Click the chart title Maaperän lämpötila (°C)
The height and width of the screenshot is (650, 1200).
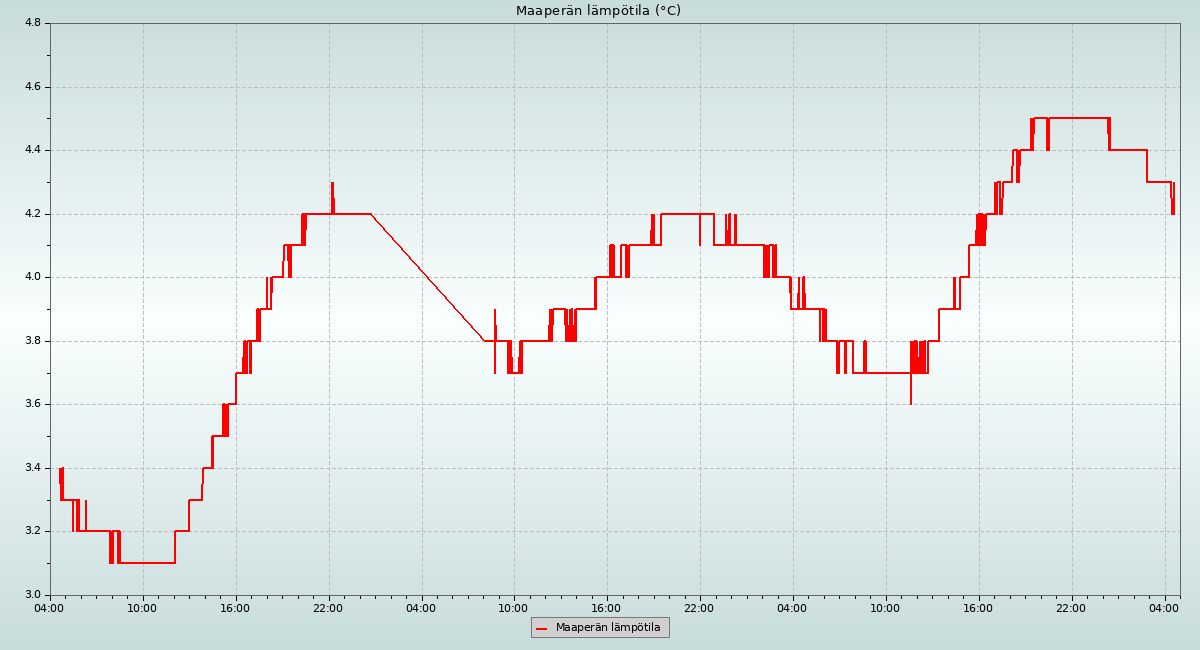(598, 11)
